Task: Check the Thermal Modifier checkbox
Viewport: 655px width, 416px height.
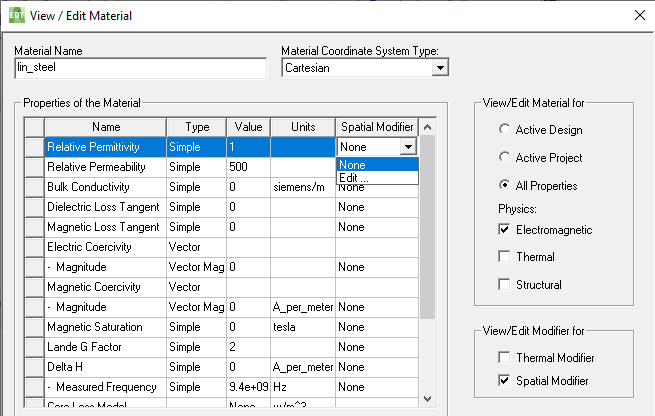Action: coord(503,358)
